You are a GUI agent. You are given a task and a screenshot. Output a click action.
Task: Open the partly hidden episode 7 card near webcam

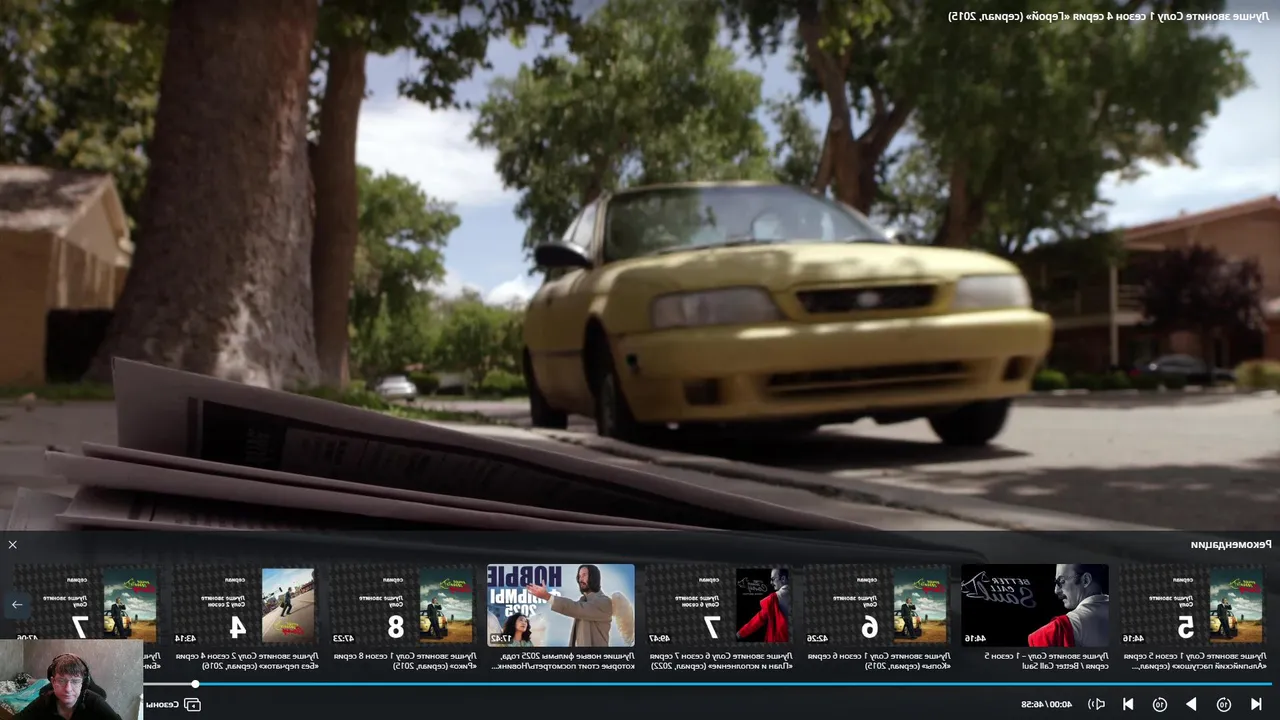87,603
